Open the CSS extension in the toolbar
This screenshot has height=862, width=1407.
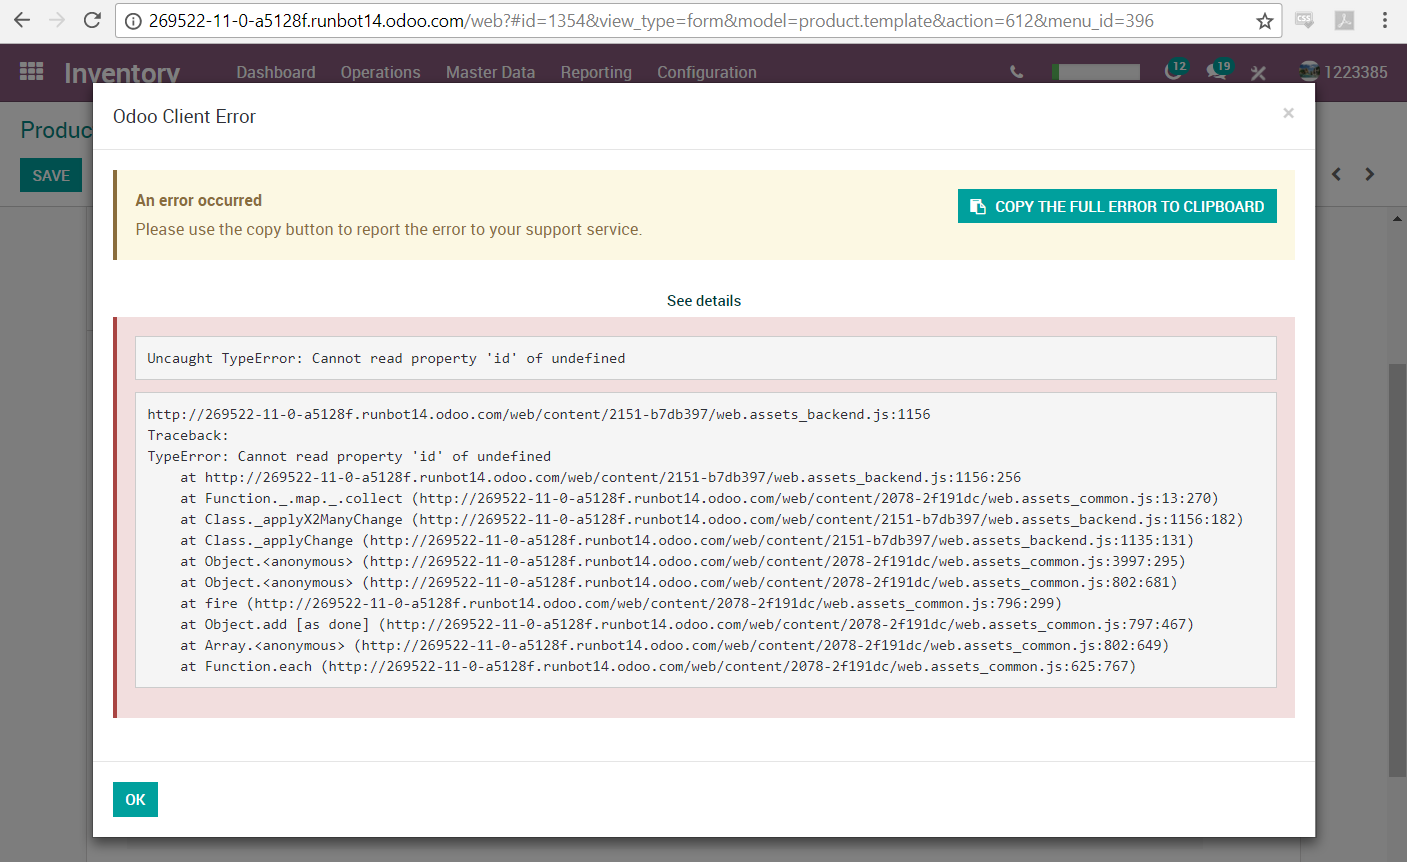pyautogui.click(x=1304, y=19)
